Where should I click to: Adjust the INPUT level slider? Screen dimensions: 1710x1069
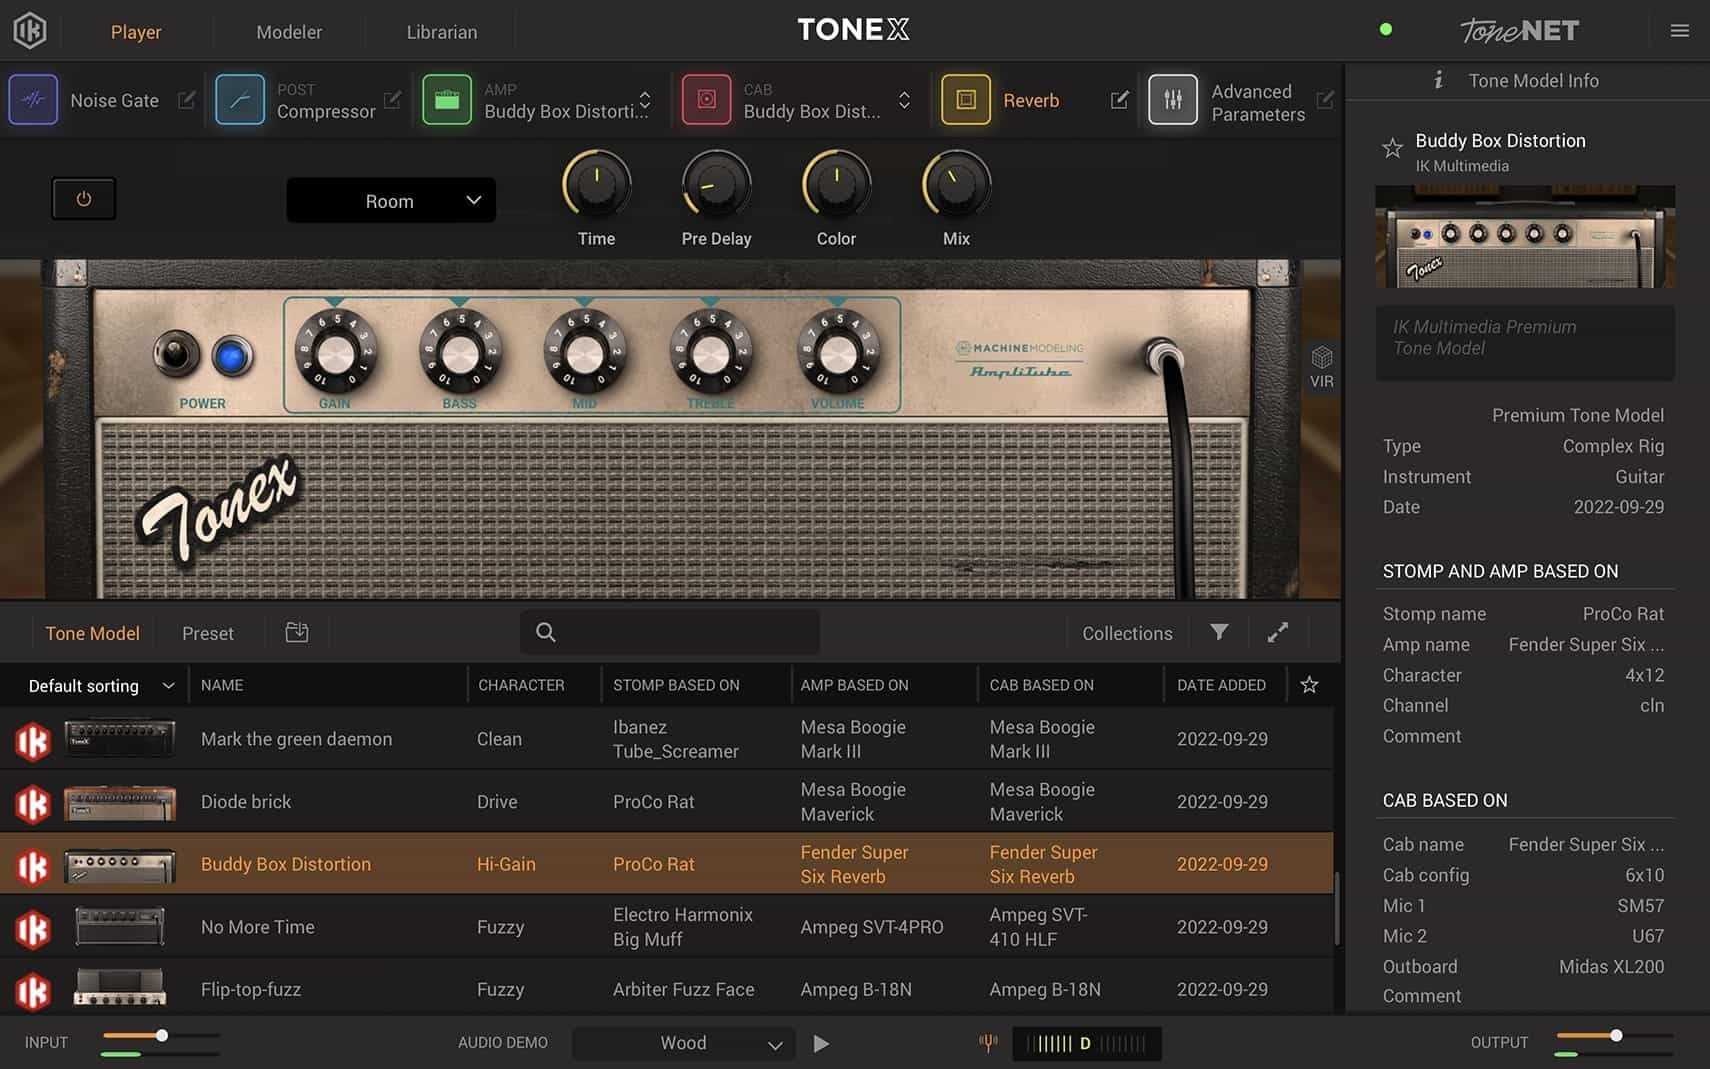tap(161, 1036)
